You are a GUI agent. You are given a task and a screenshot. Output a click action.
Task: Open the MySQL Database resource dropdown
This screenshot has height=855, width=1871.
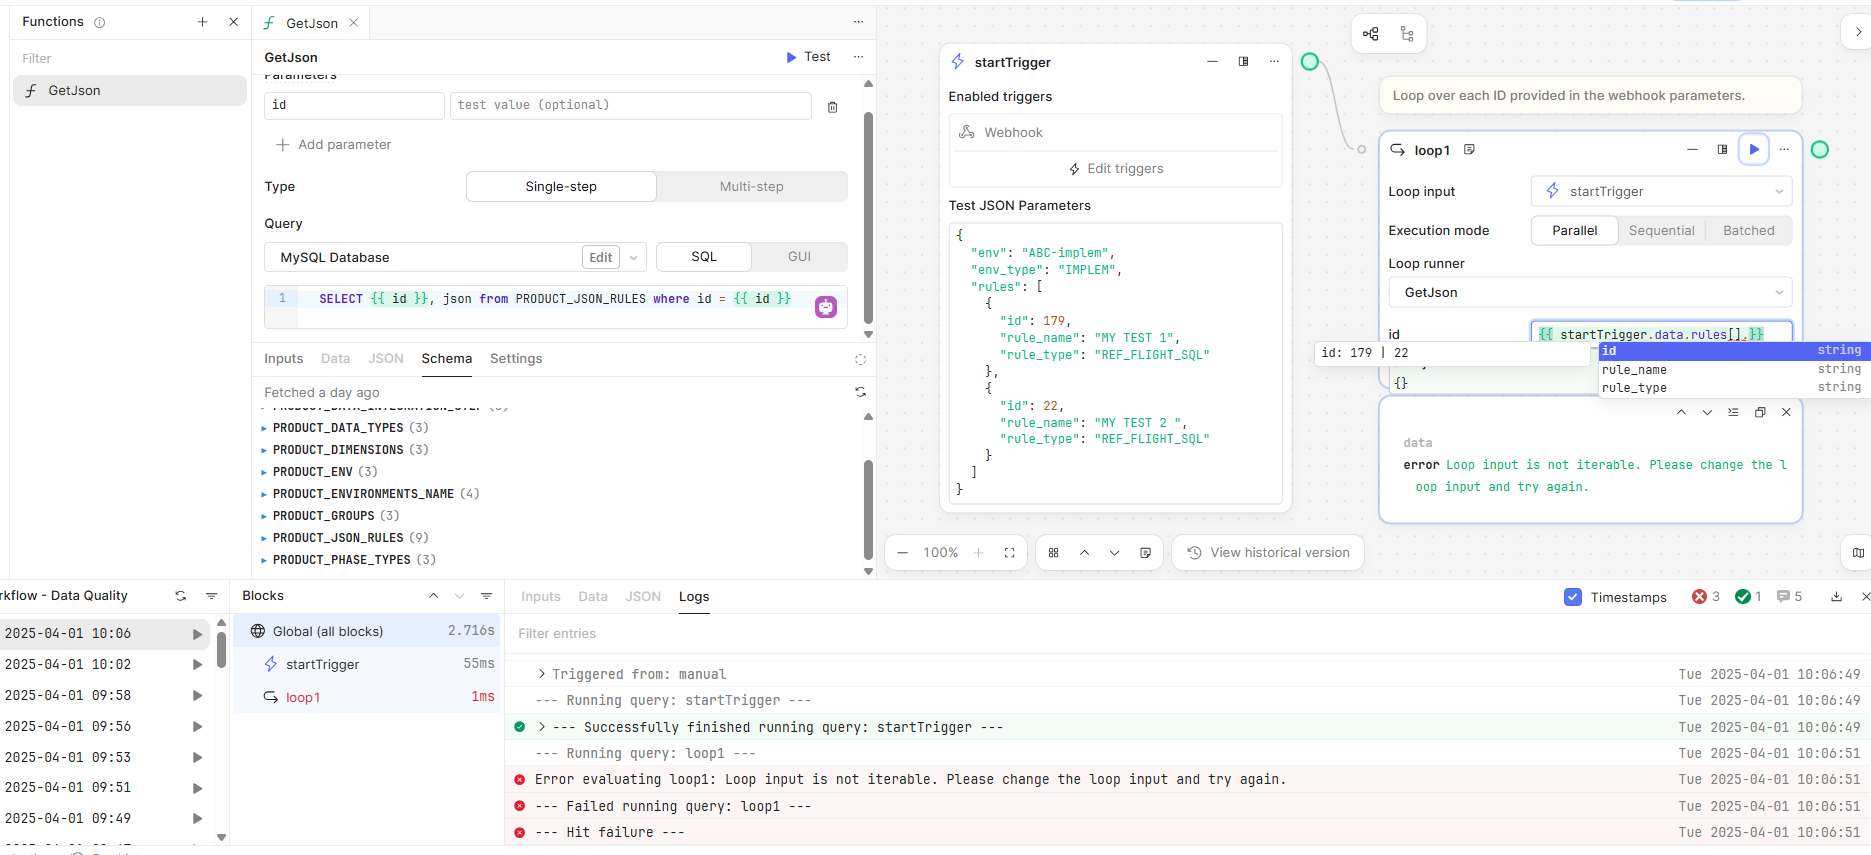[x=634, y=257]
